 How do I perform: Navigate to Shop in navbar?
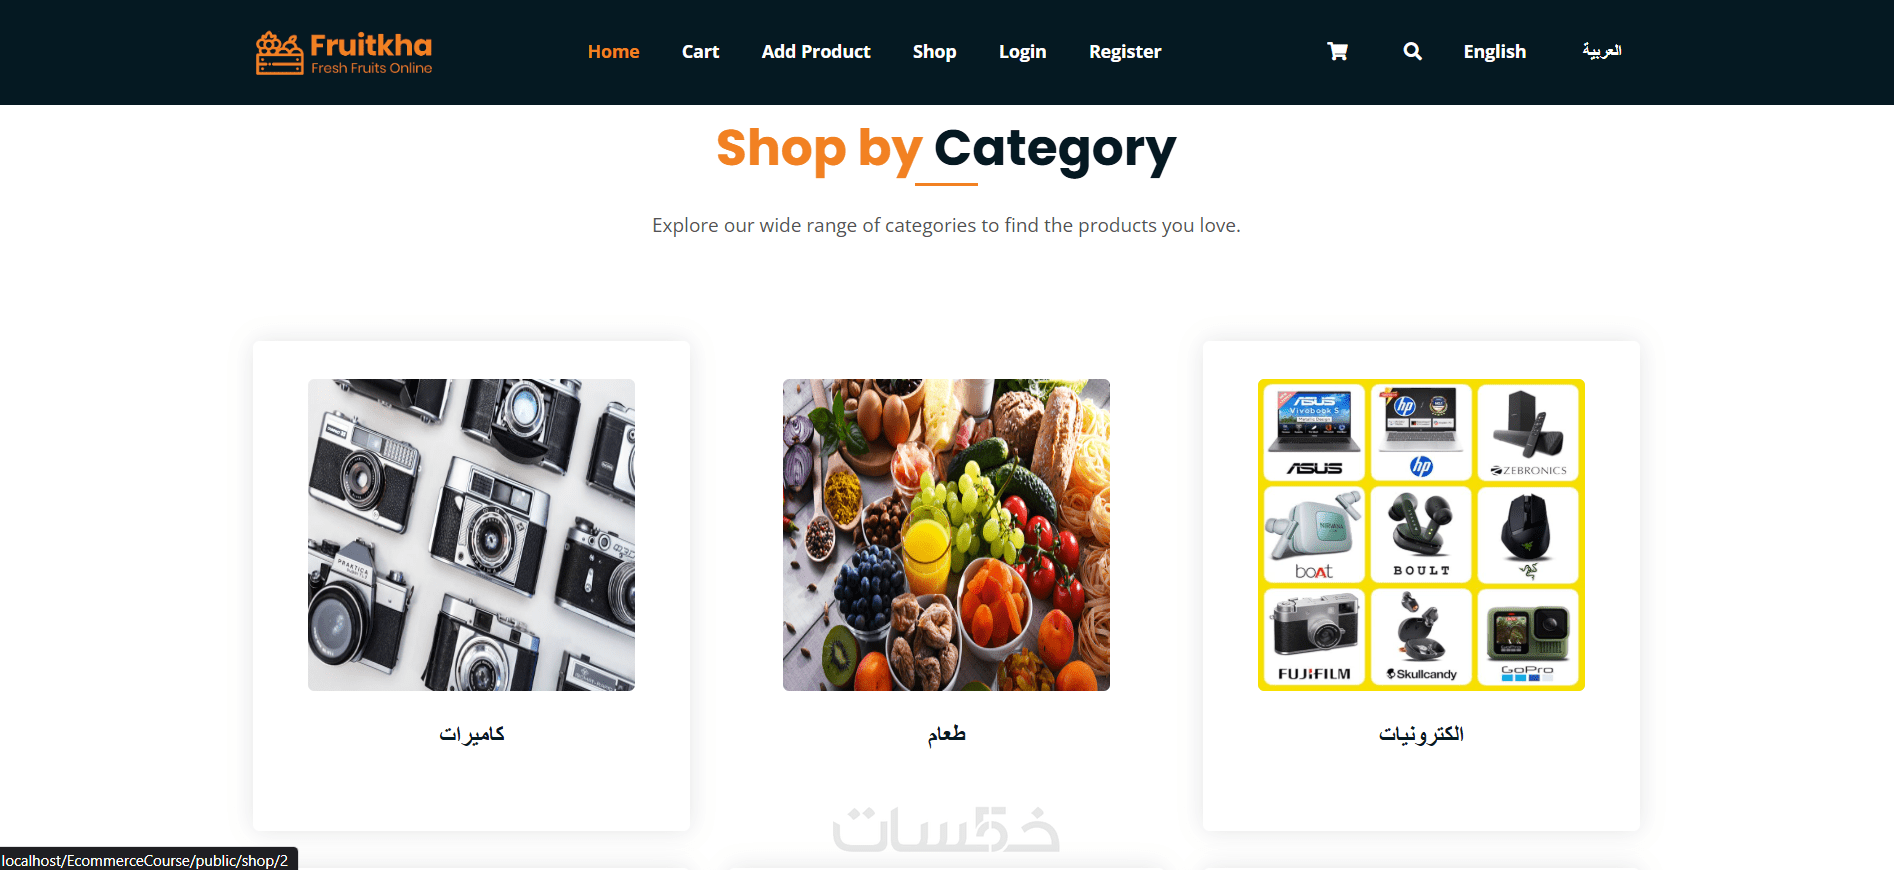934,52
